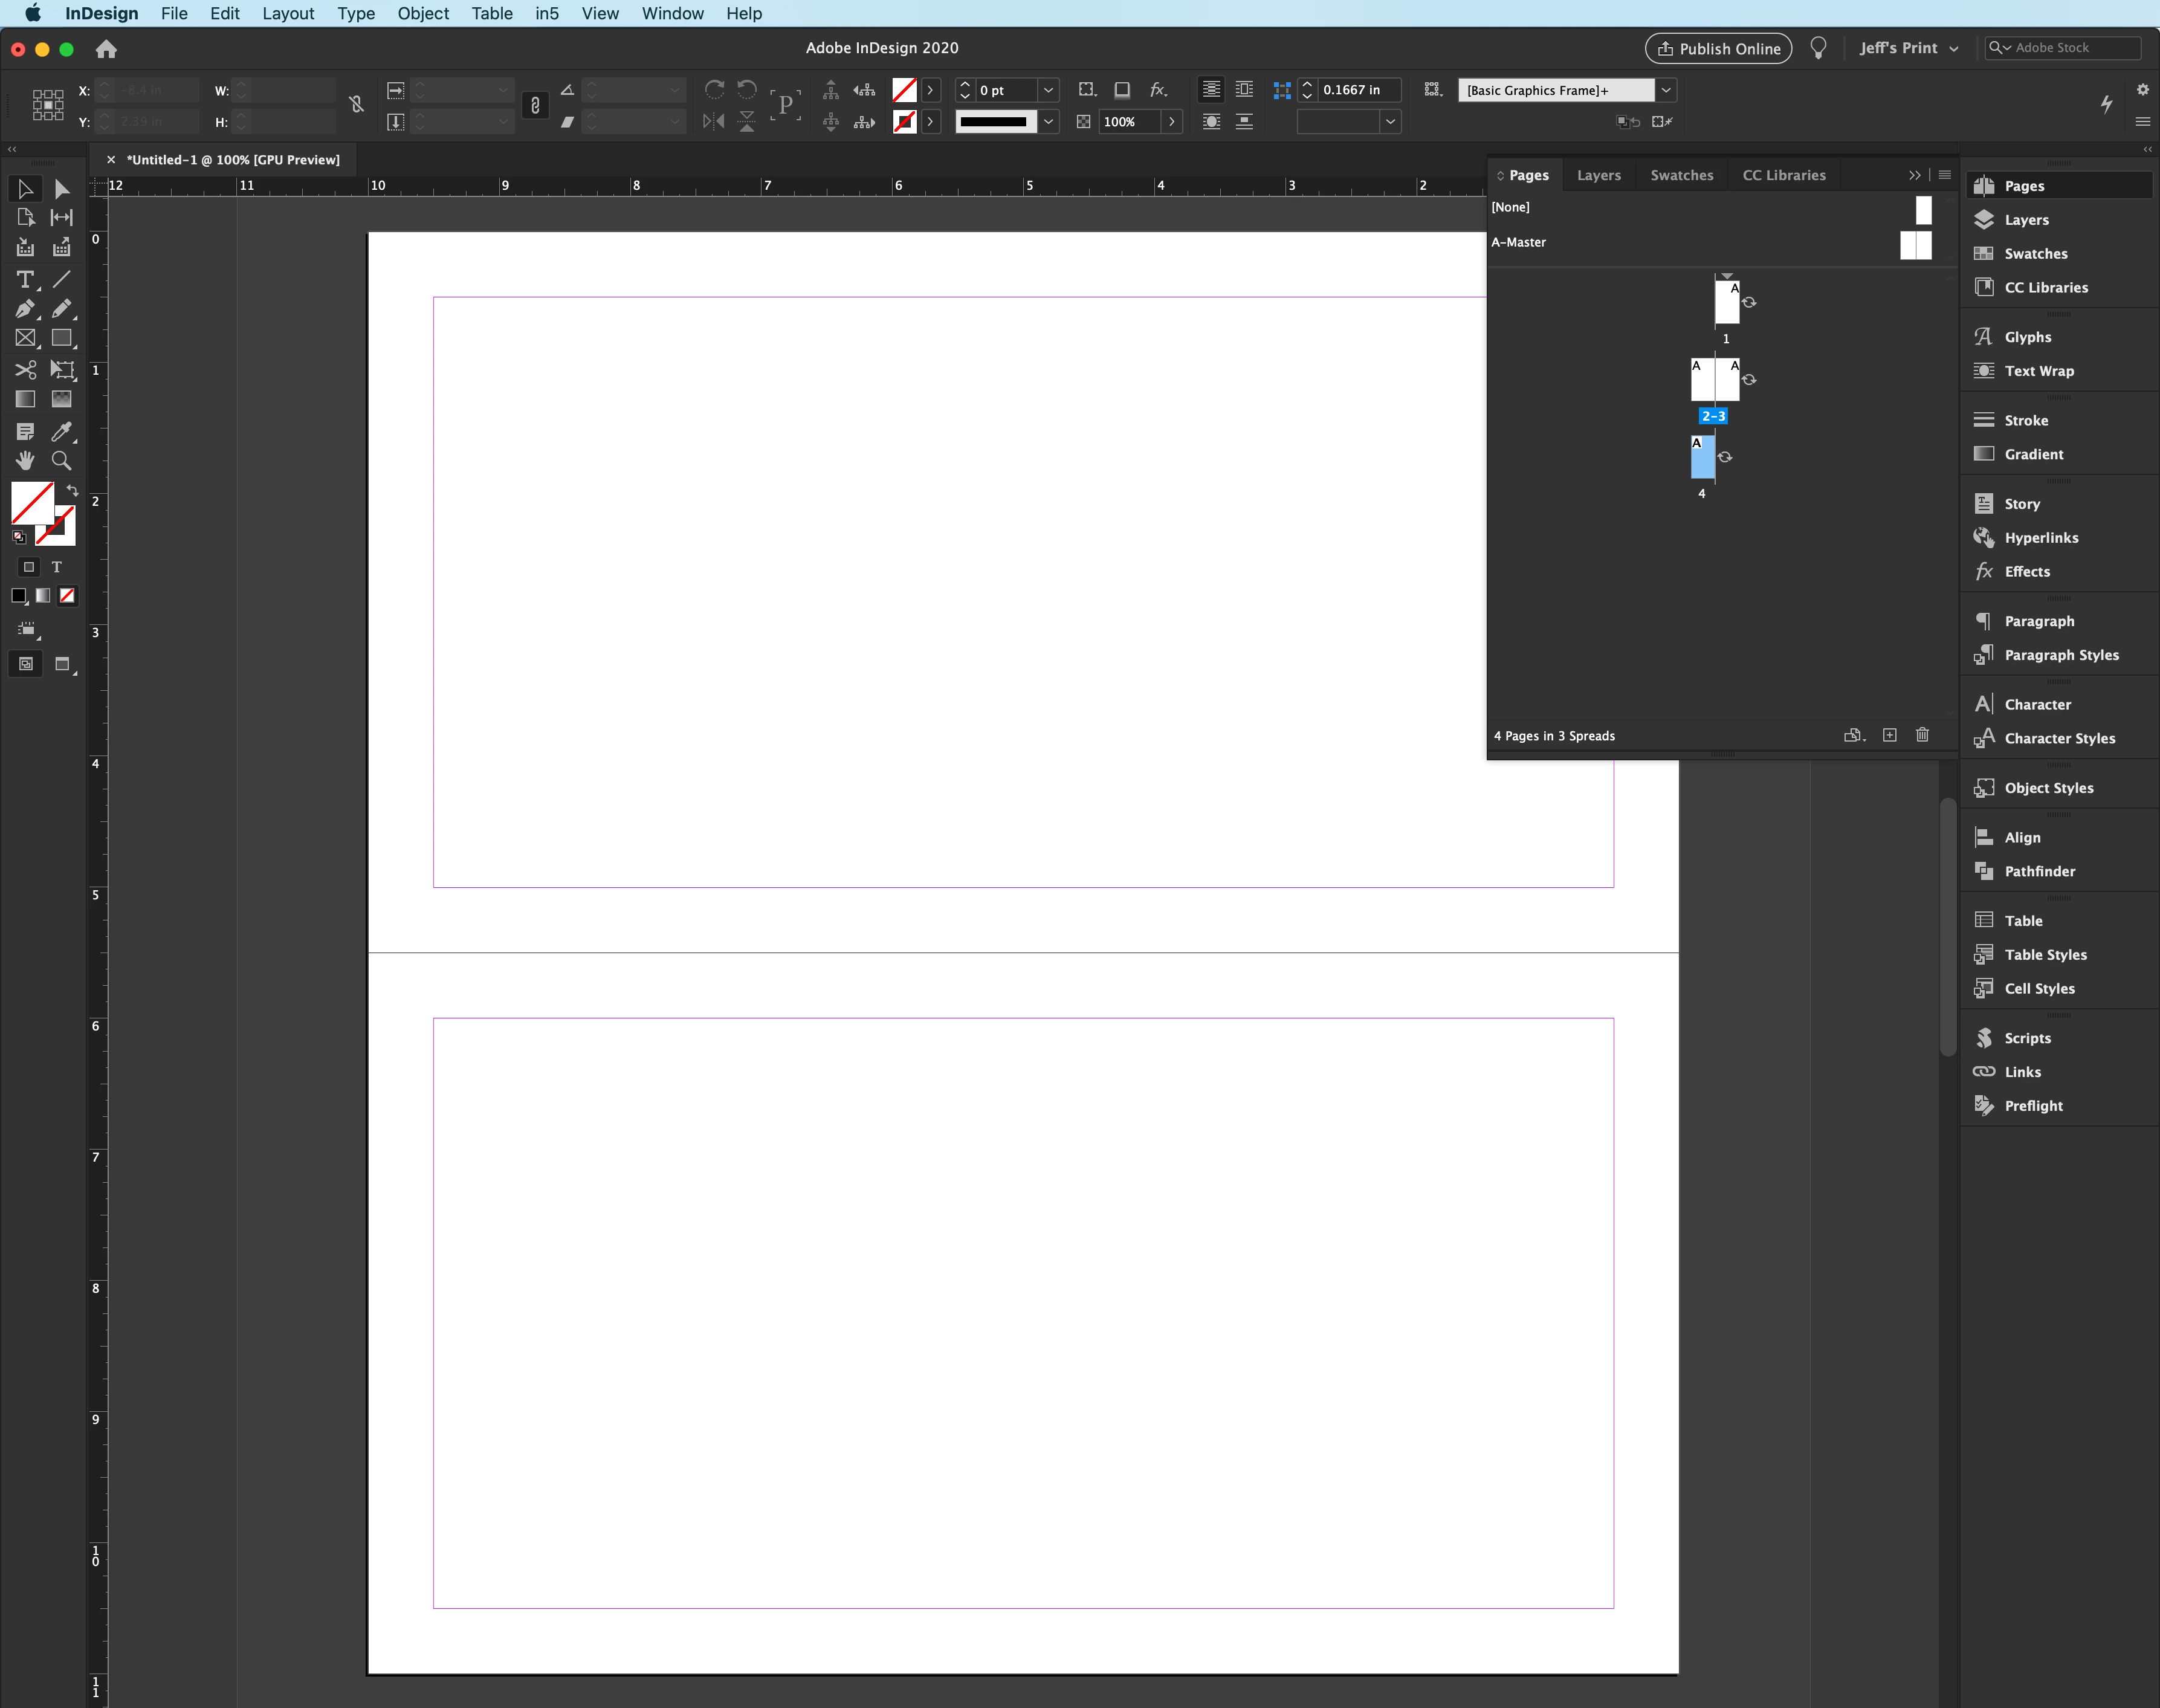2160x1708 pixels.
Task: Switch to the Layers tab
Action: click(x=1598, y=175)
